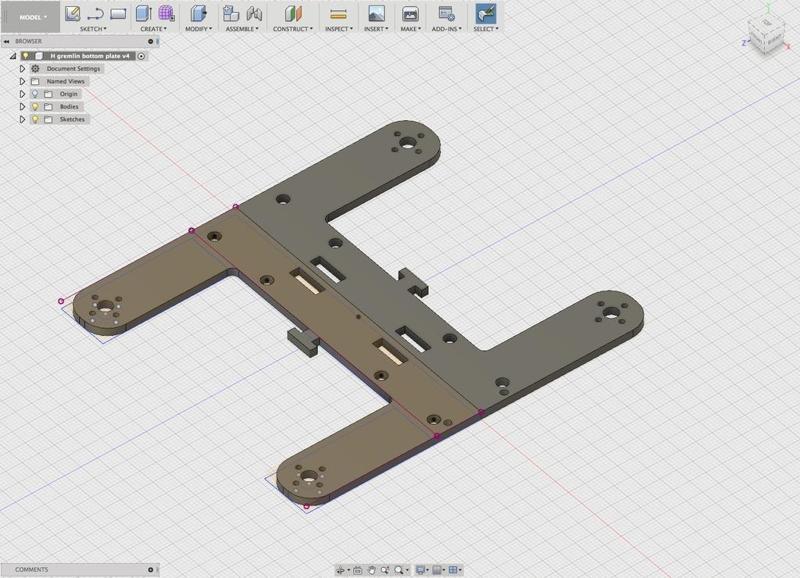Open the SELECT menu label
Screen dimensions: 800x578
(x=486, y=29)
